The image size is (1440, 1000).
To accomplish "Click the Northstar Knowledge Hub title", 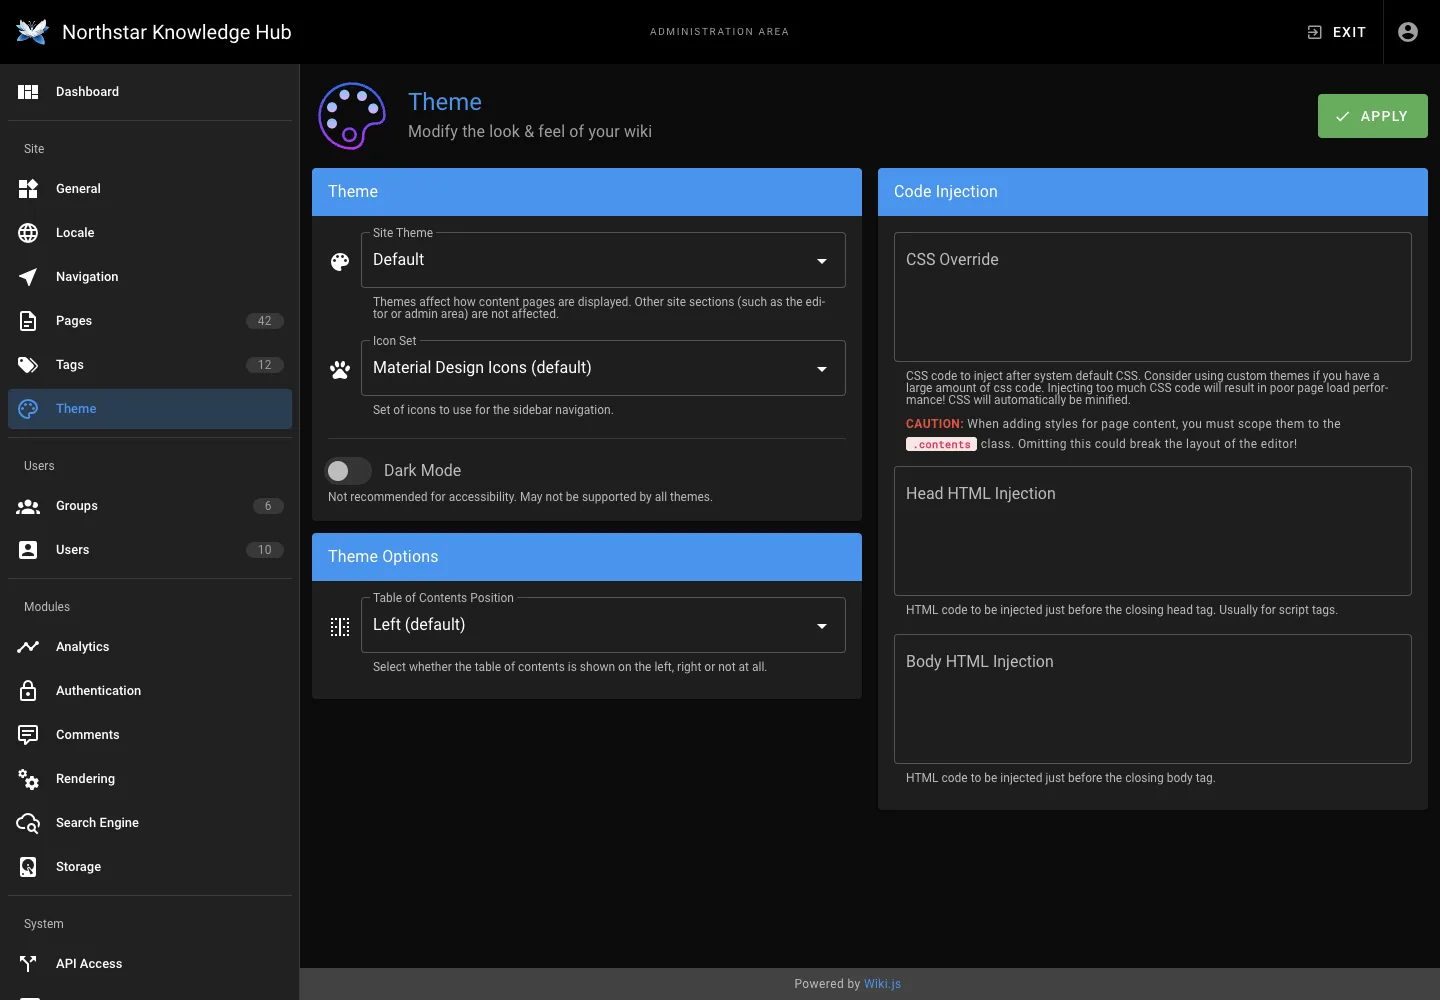I will (x=177, y=32).
